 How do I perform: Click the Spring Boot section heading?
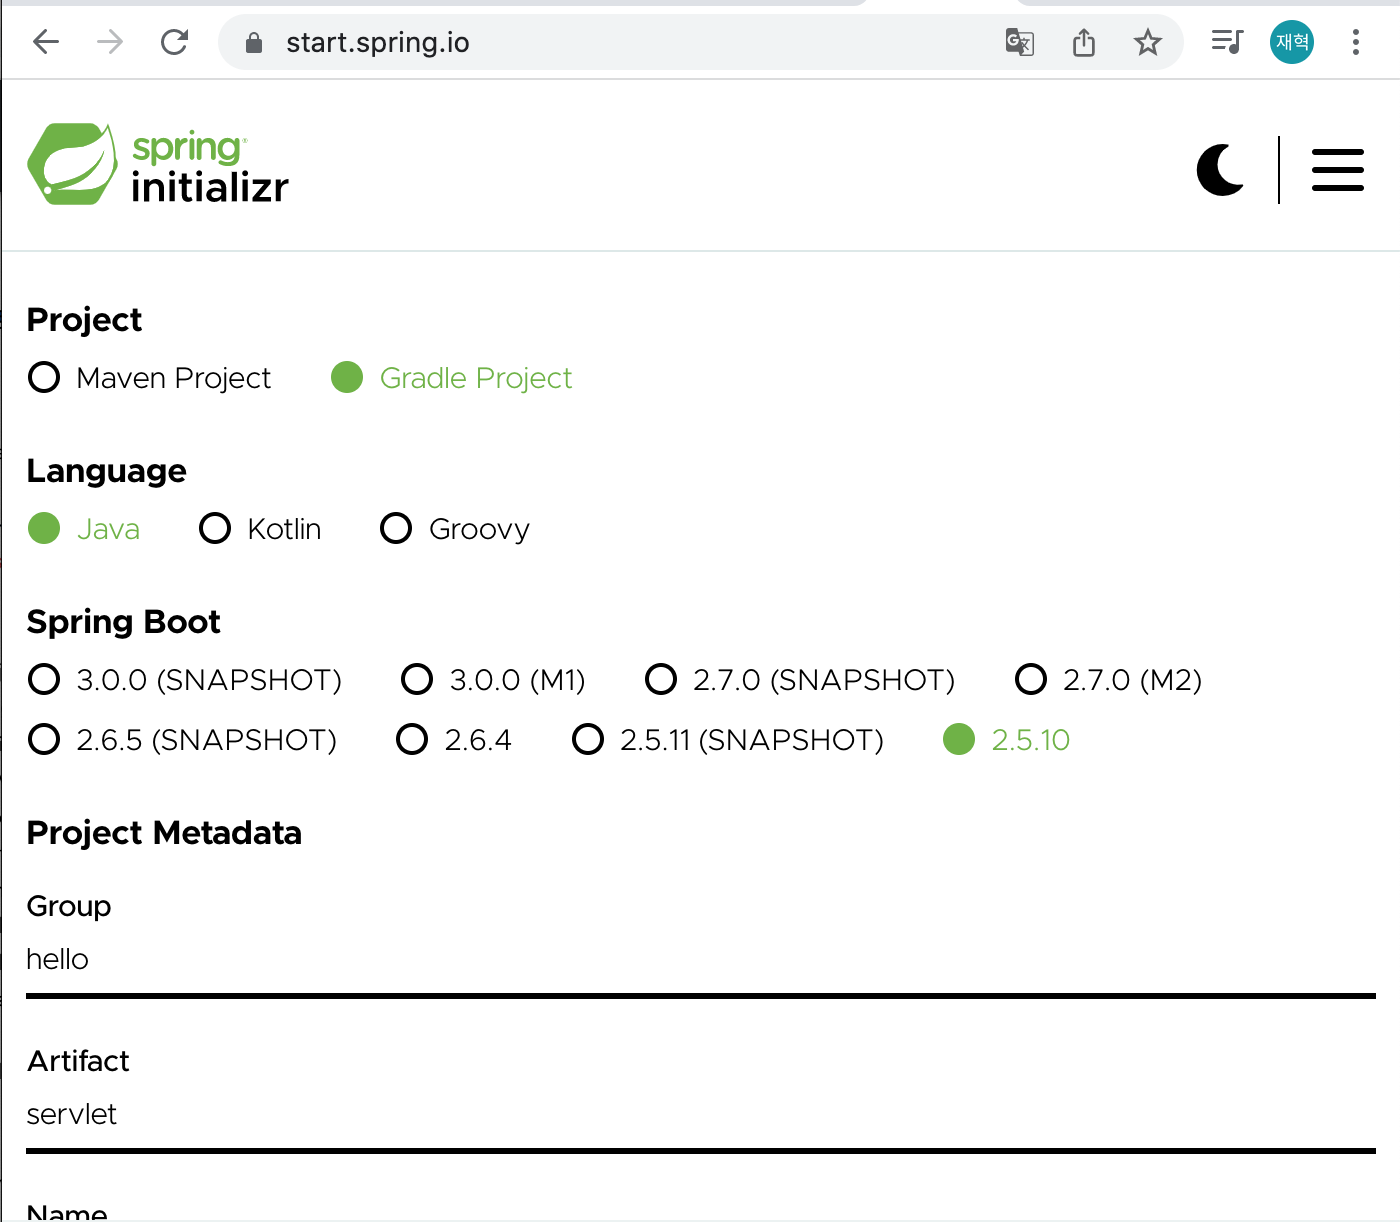[124, 622]
